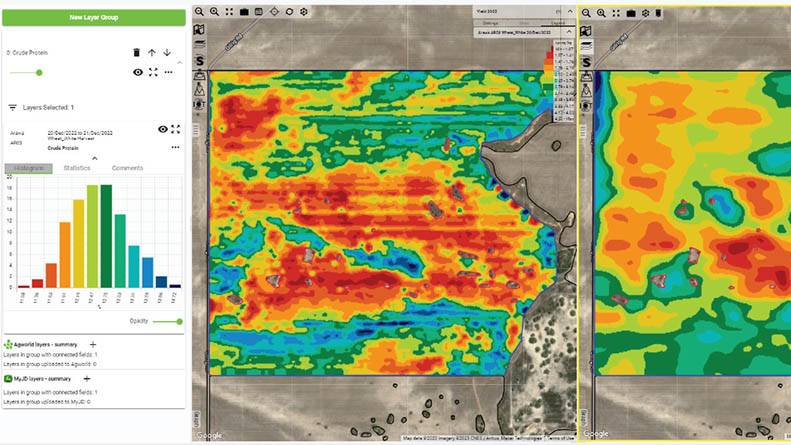Switch to the Statistics tab
Screen dimensions: 791x445
(77, 168)
